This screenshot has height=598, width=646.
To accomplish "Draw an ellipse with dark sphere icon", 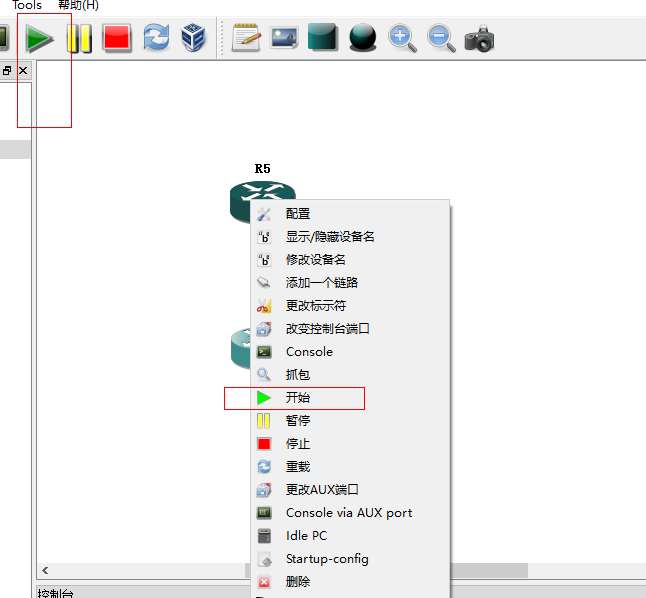I will click(363, 38).
